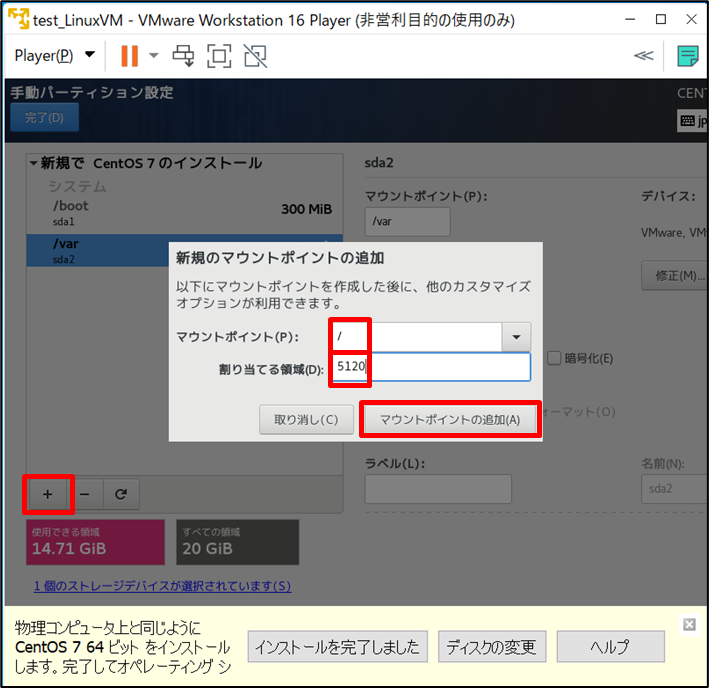This screenshot has width=709, height=688.
Task: Click the sda2 heading on right panel
Action: click(379, 163)
